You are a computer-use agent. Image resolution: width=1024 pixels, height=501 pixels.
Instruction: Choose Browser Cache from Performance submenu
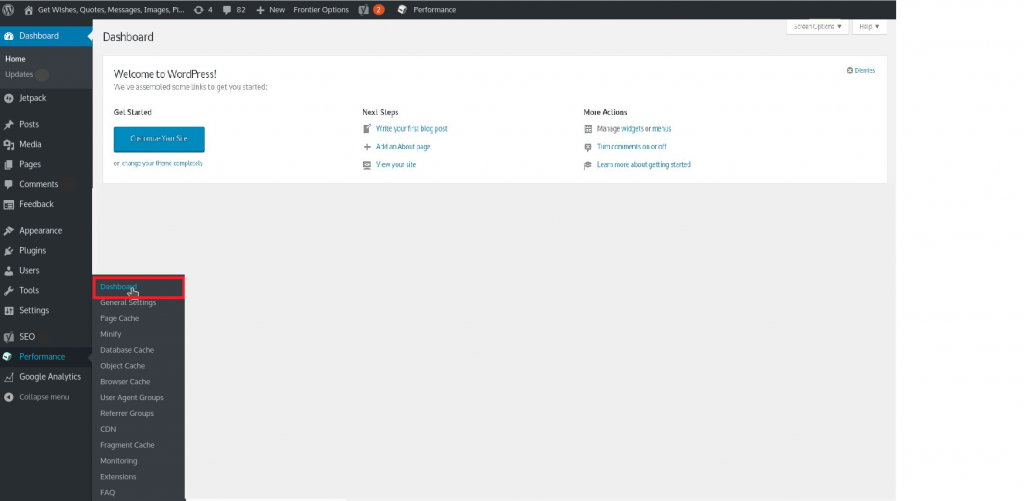click(125, 381)
